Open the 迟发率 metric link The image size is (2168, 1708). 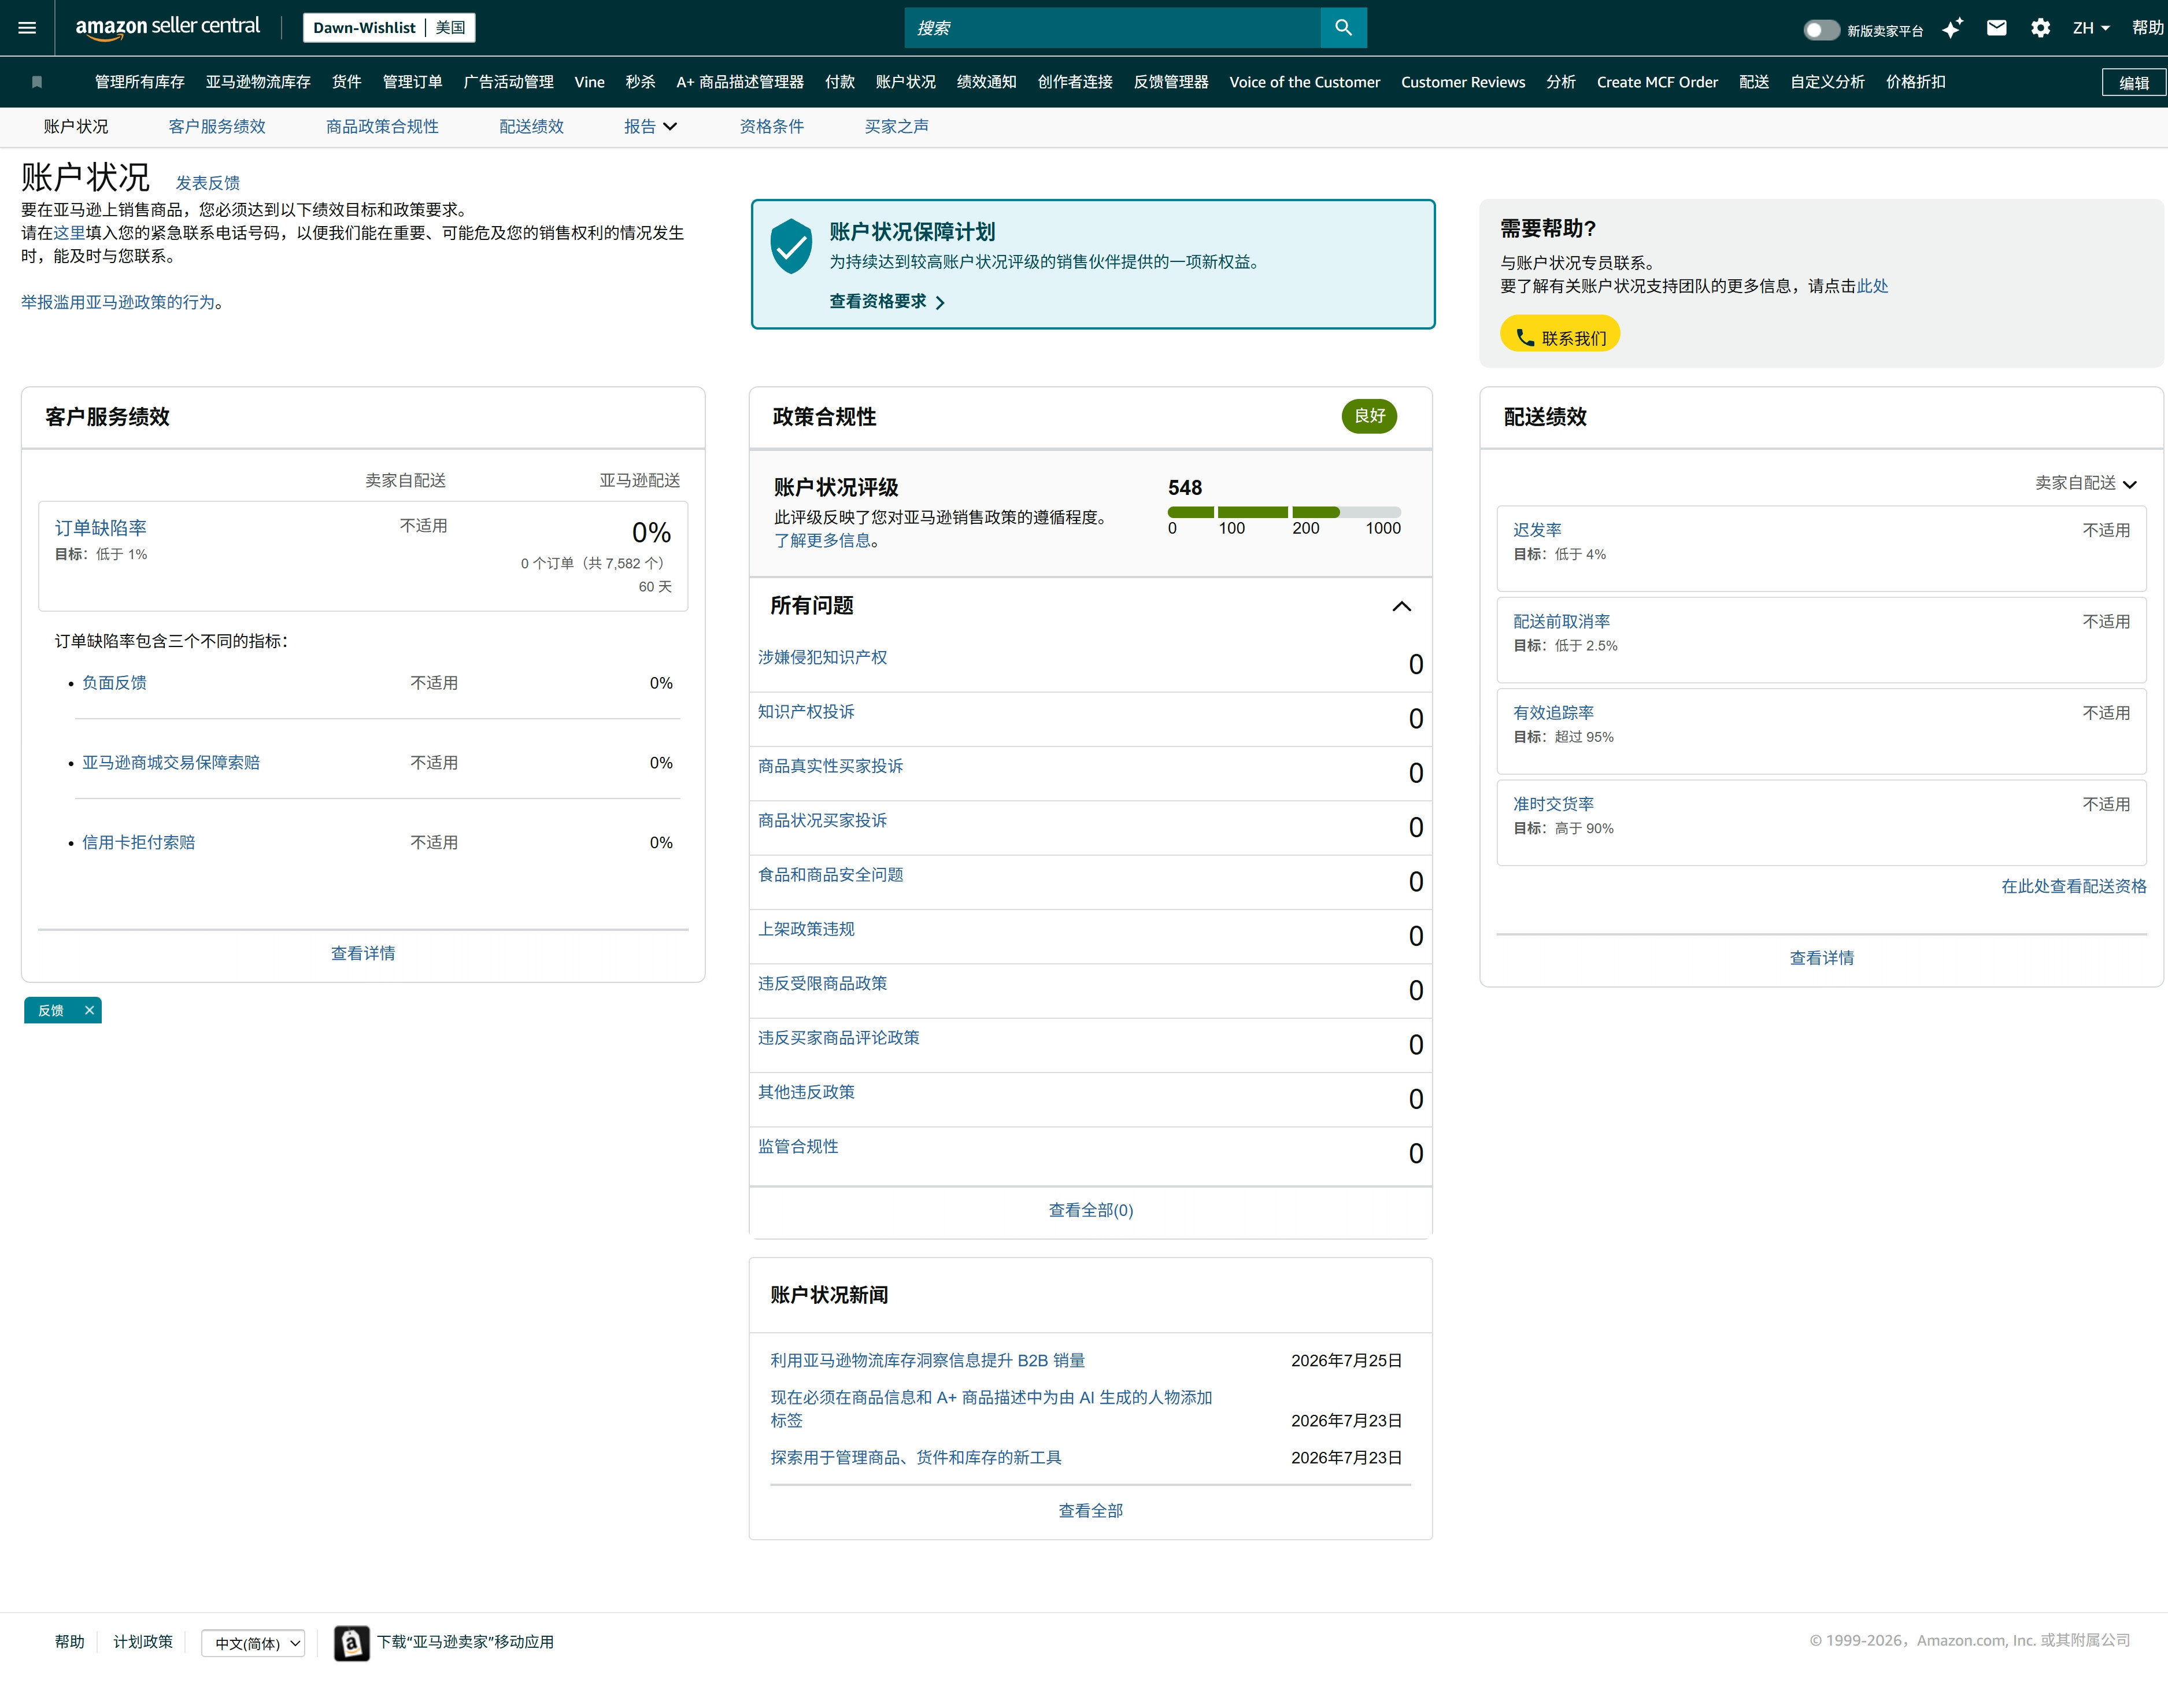1537,530
